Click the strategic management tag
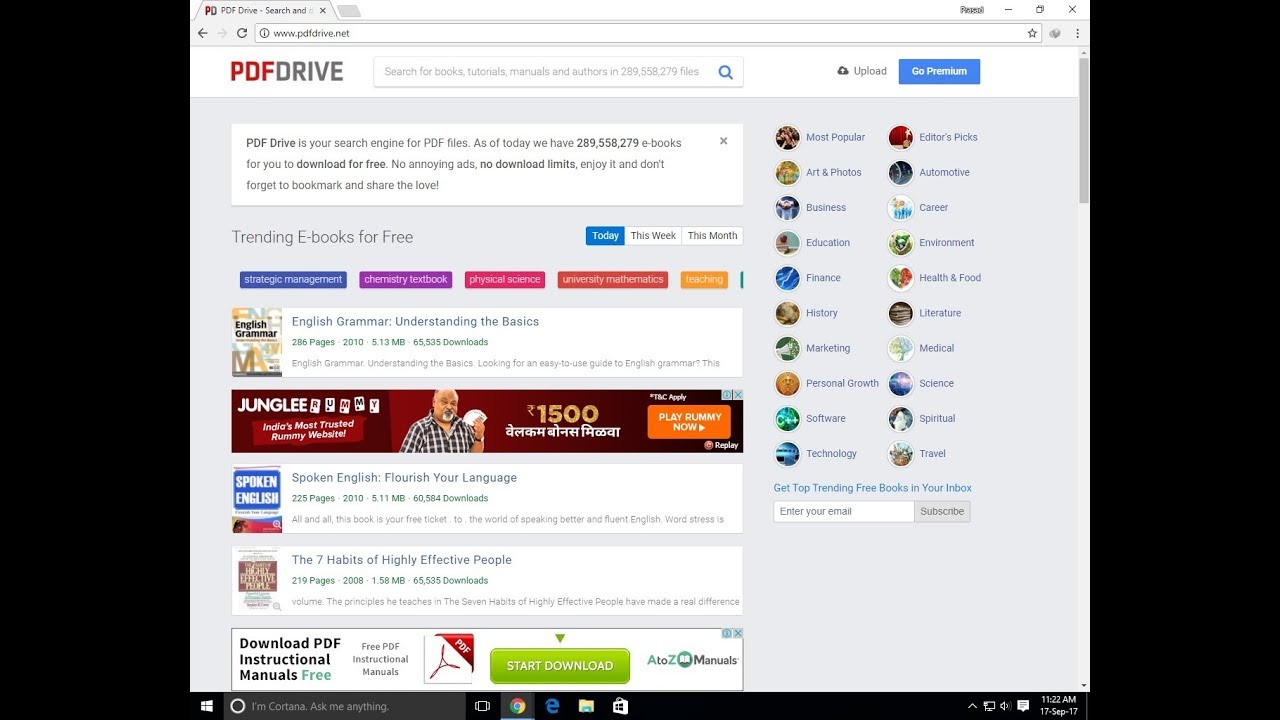 click(x=293, y=280)
